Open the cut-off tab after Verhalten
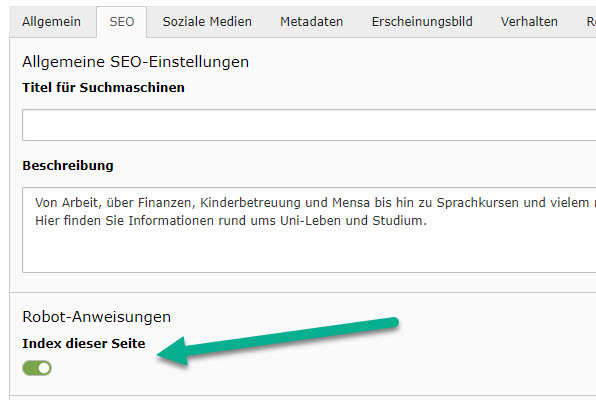The height and width of the screenshot is (400, 596). 590,22
